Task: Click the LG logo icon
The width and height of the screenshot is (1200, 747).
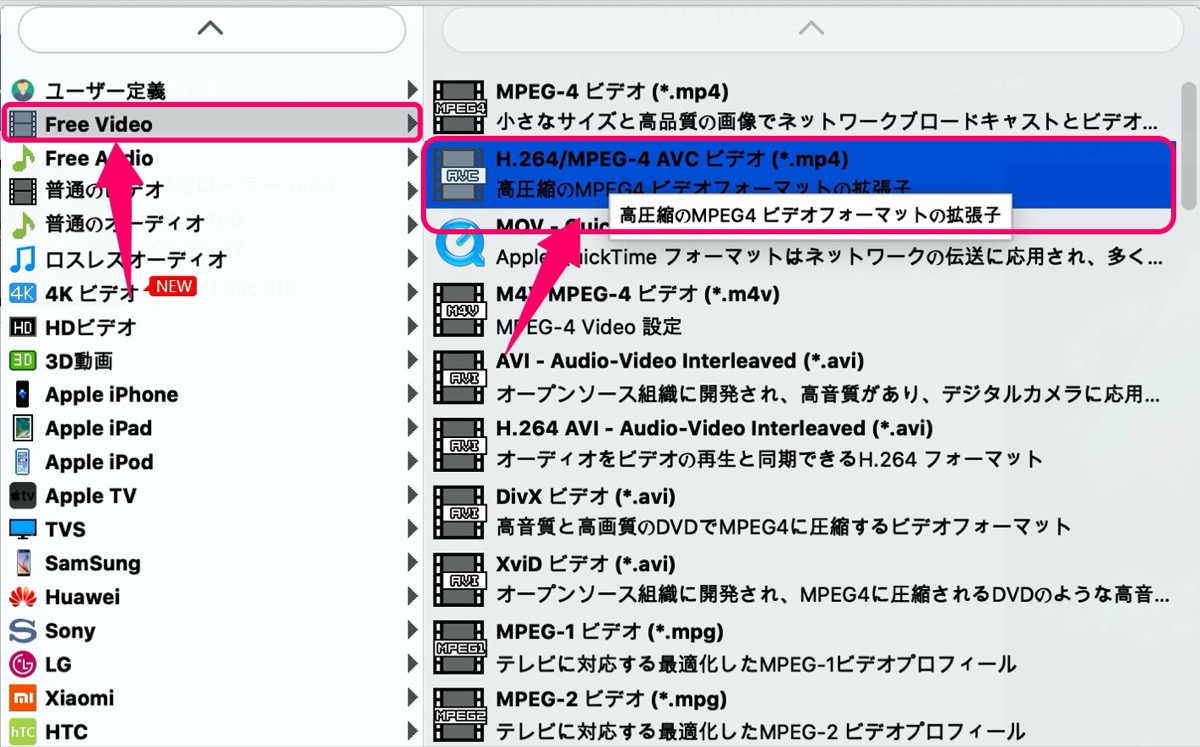Action: [x=22, y=664]
